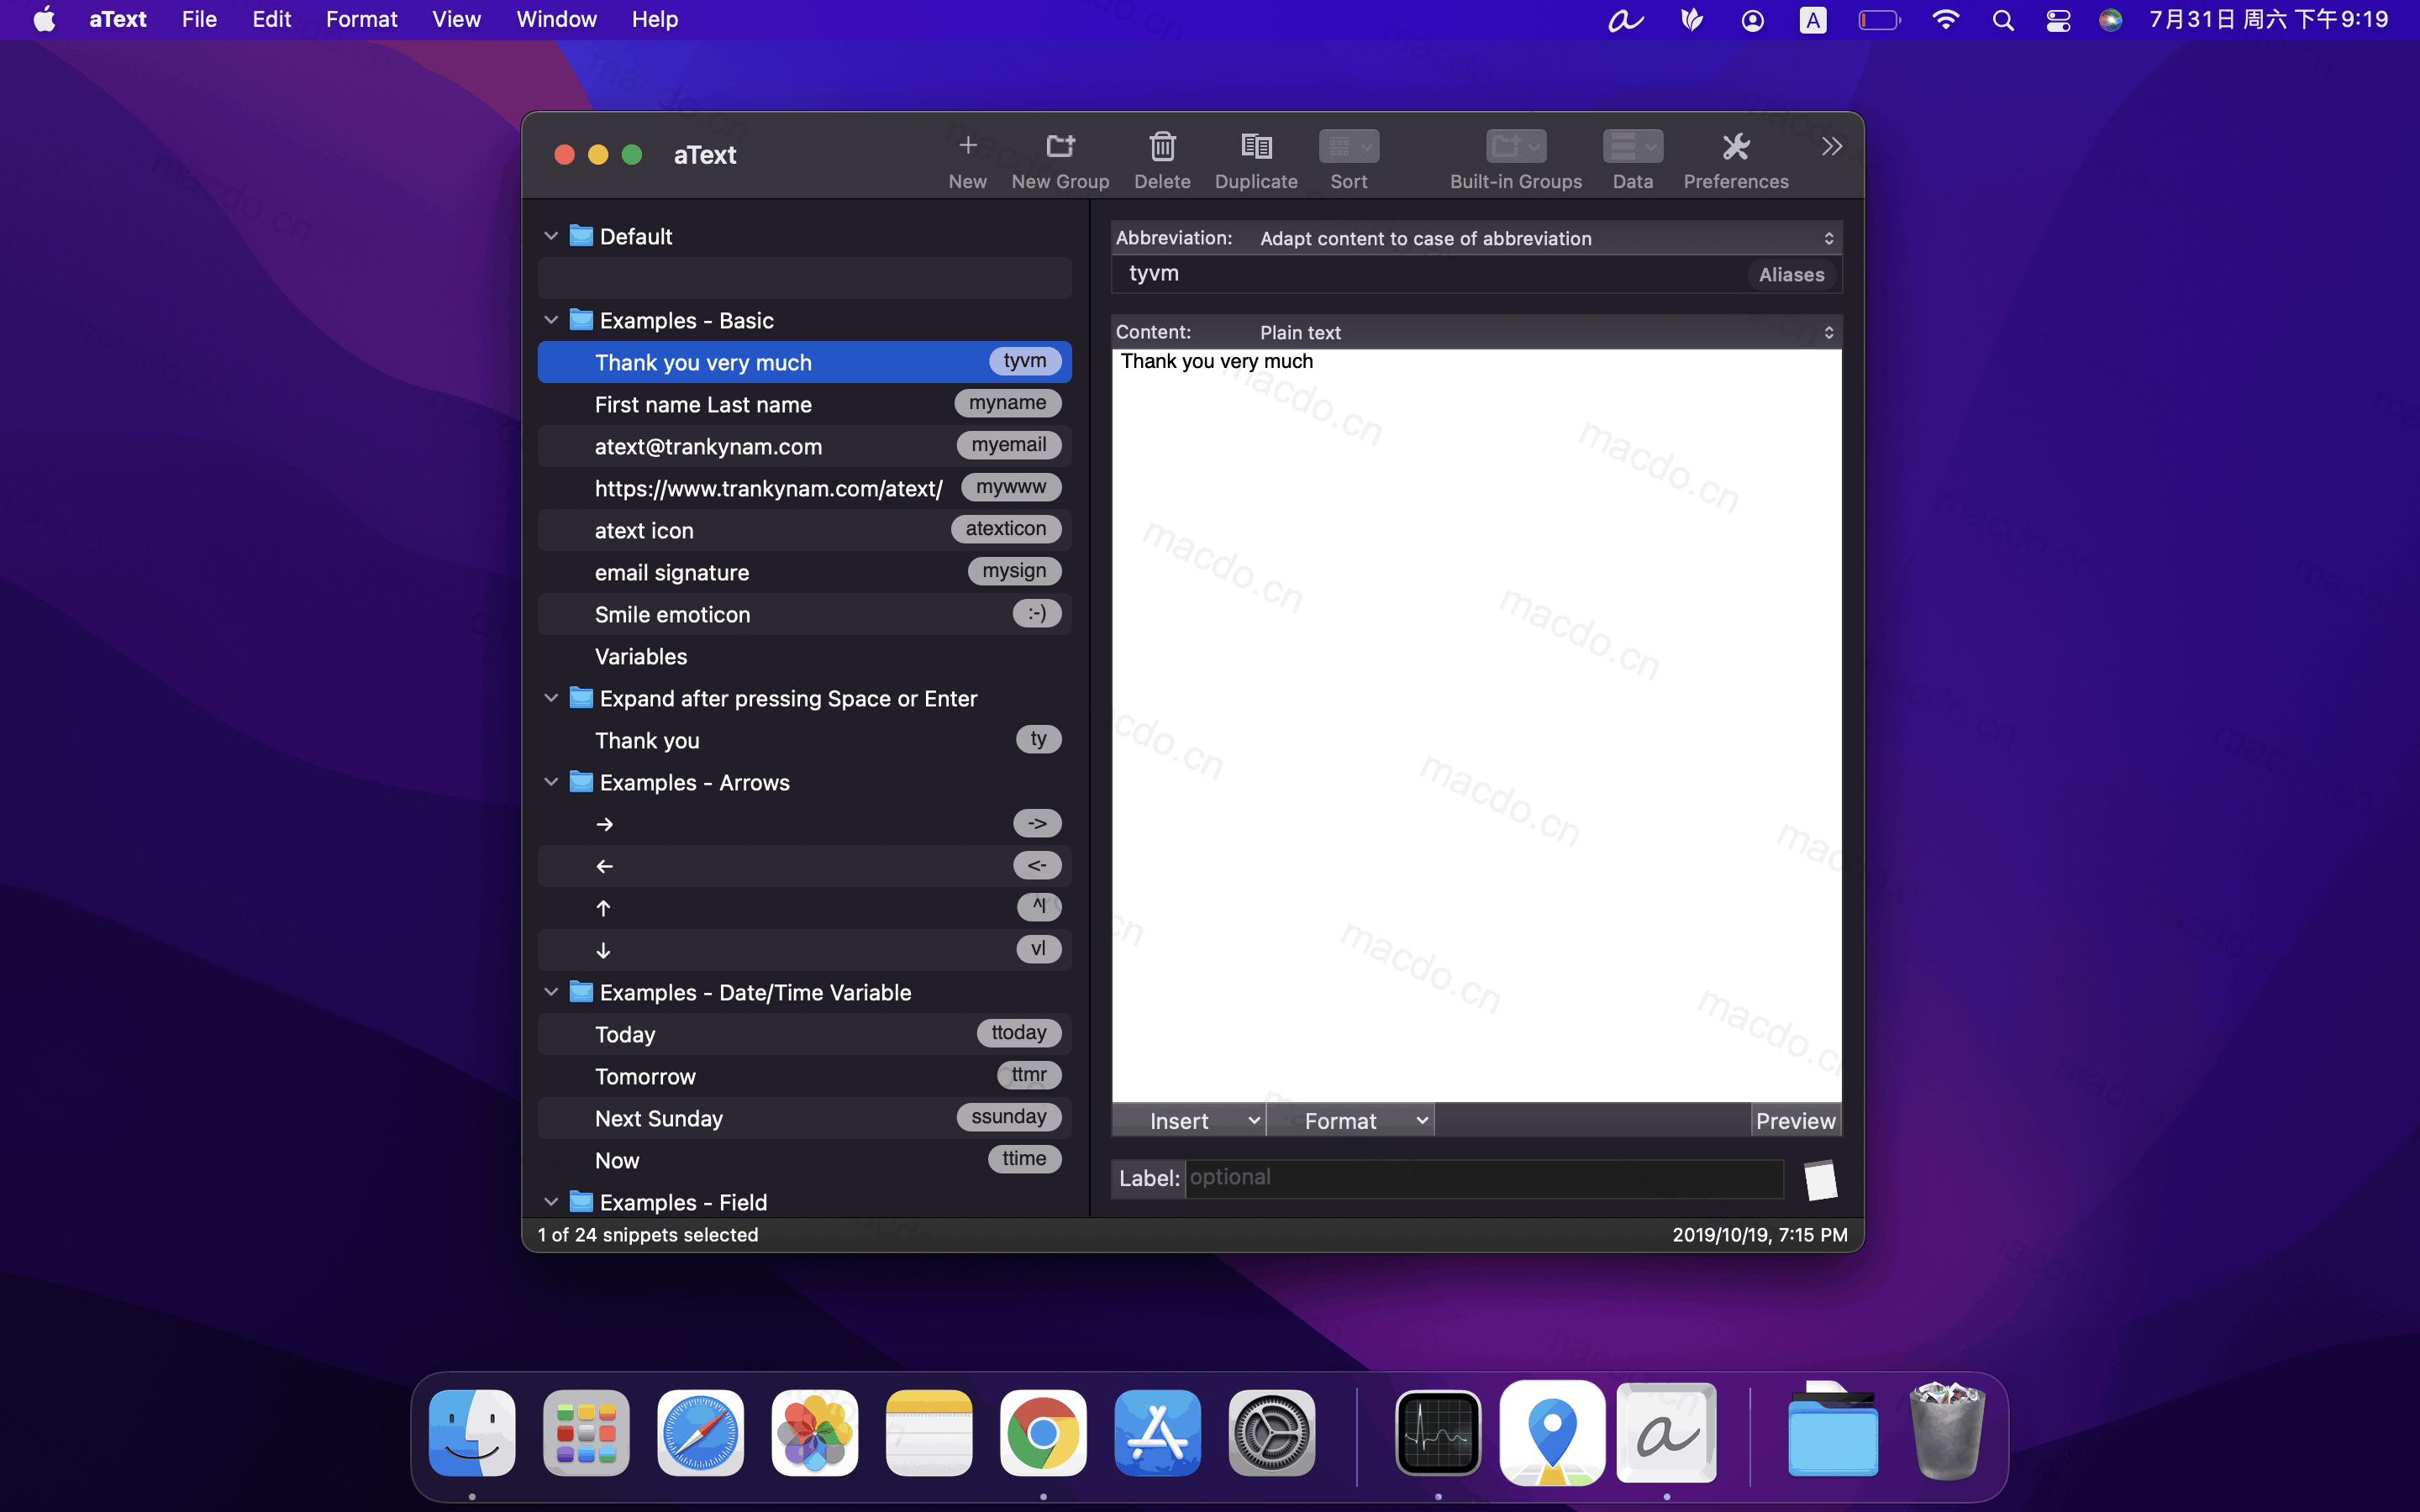This screenshot has height=1512, width=2420.
Task: Open the Content type Plain text dropdown
Action: (1545, 332)
